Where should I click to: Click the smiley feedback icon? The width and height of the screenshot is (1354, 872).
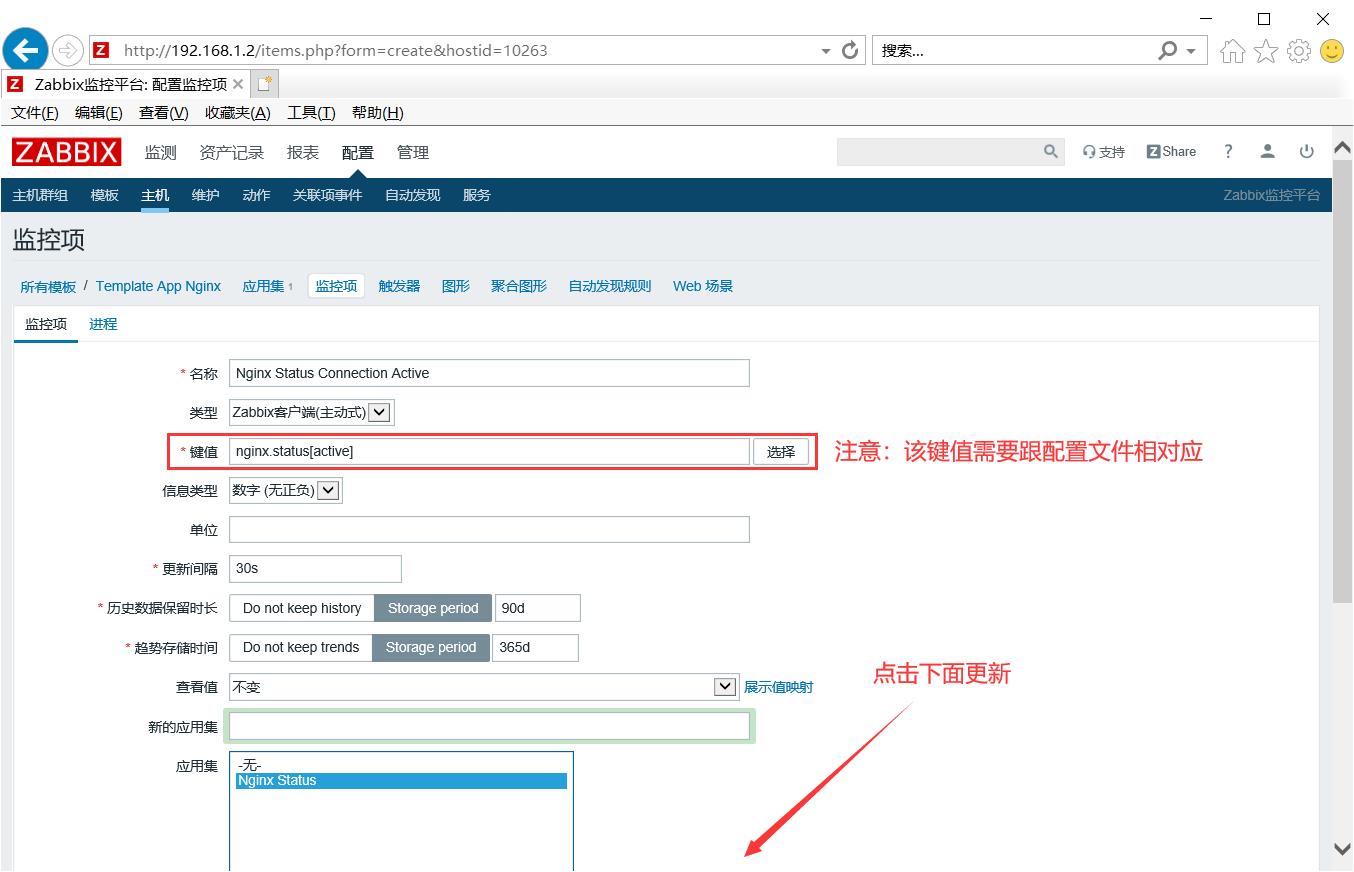click(1332, 51)
